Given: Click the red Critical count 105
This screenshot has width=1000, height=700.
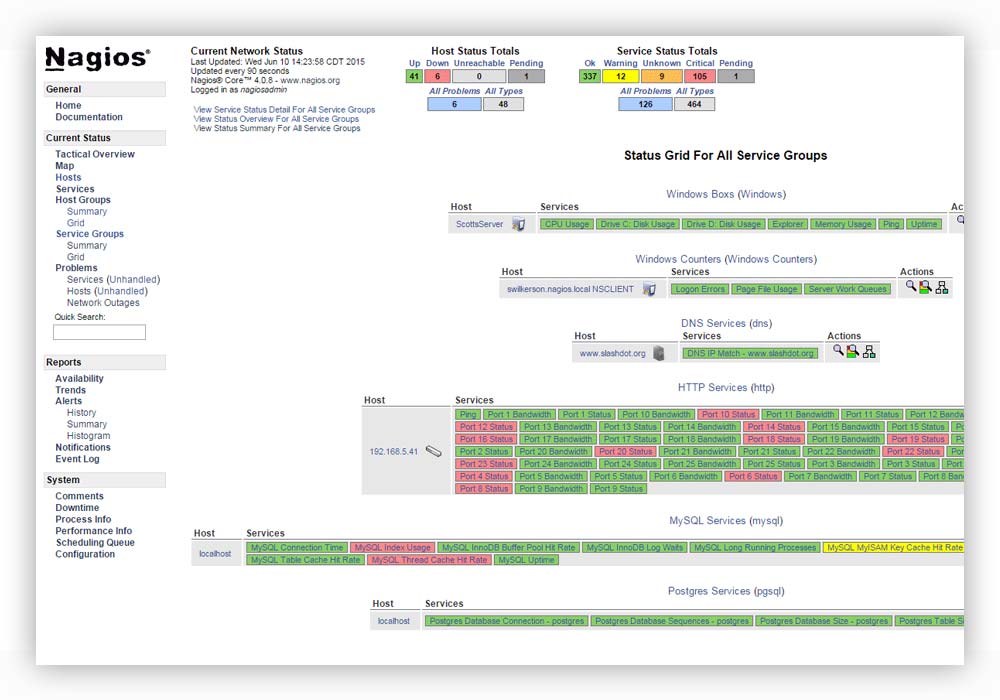Looking at the screenshot, I should (x=700, y=76).
